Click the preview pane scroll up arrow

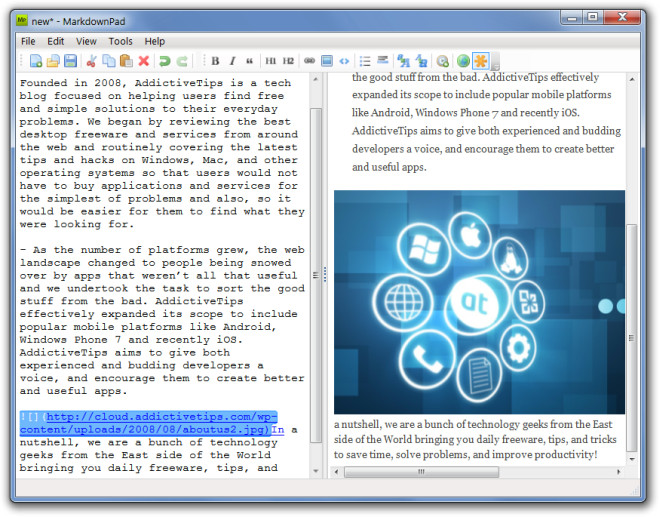(631, 79)
